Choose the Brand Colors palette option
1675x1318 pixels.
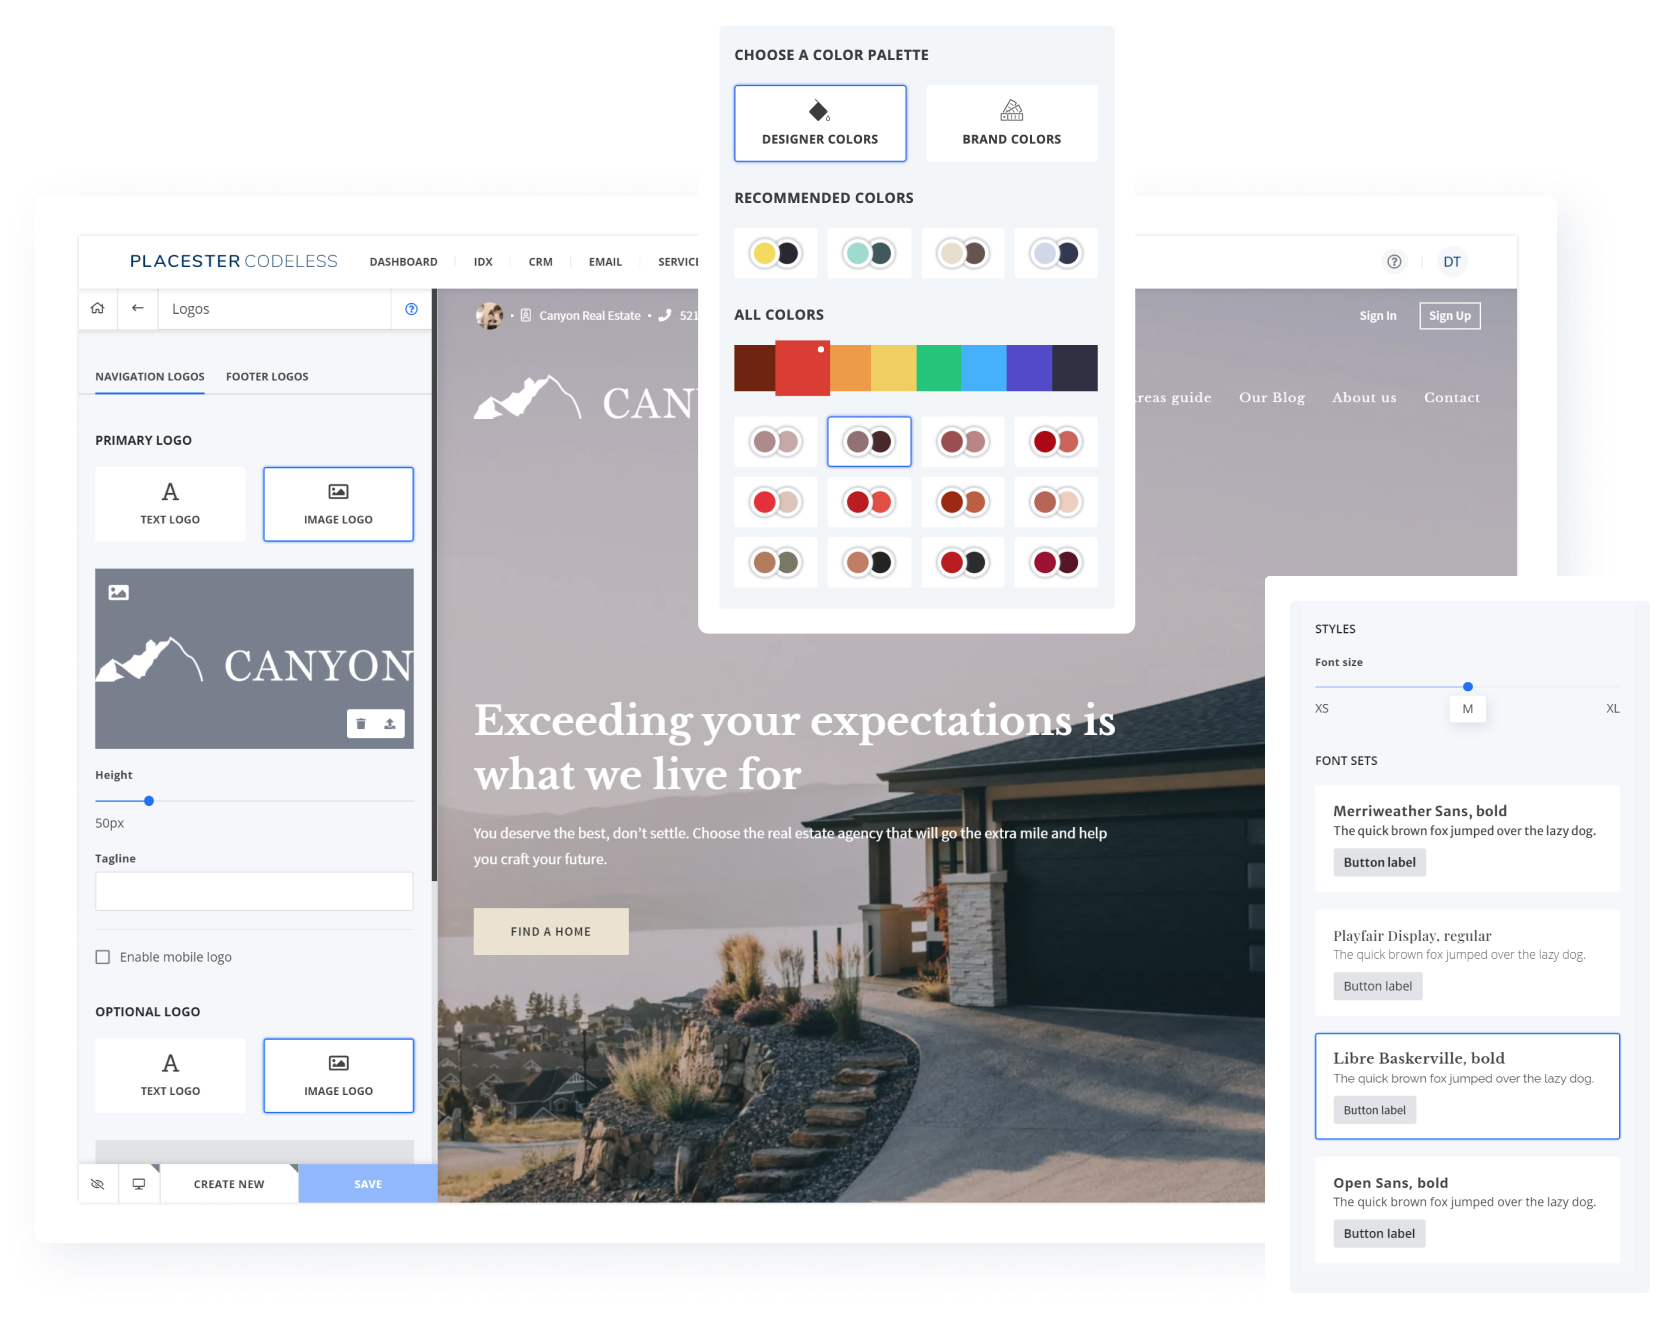1011,123
